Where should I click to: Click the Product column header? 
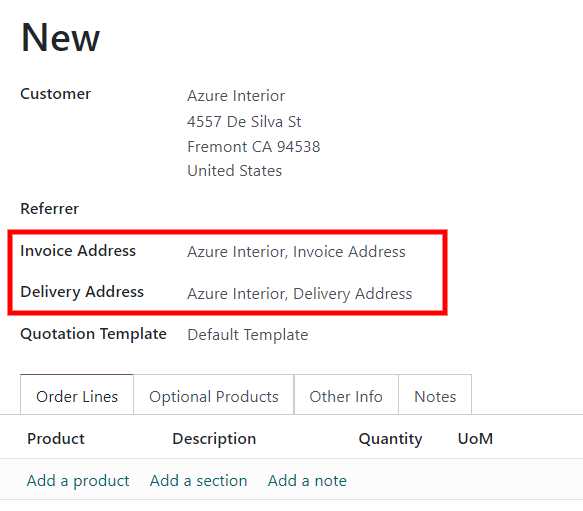[x=56, y=438]
